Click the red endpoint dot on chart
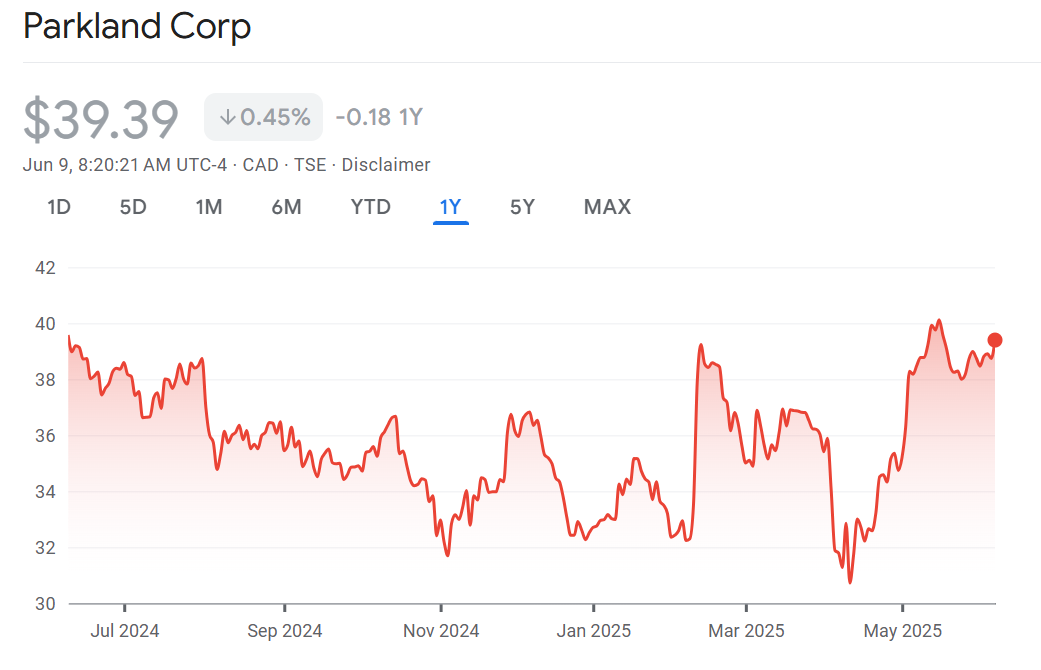The height and width of the screenshot is (670, 1041). pyautogui.click(x=994, y=340)
